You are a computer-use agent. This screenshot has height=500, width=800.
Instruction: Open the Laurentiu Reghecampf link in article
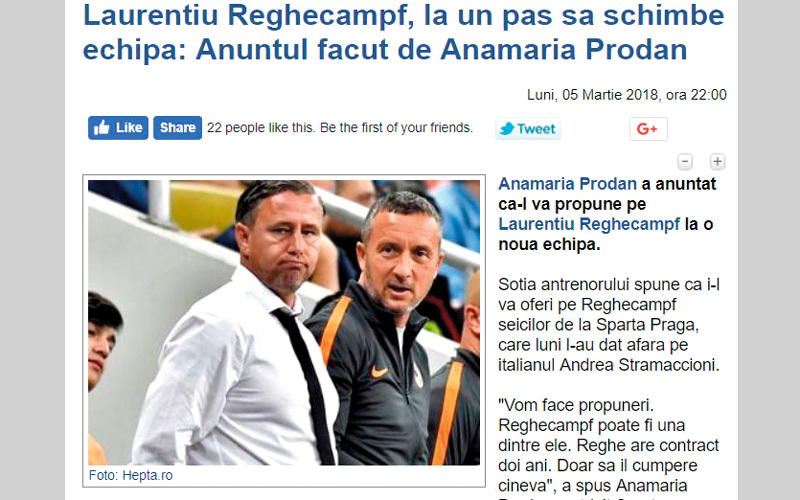click(589, 224)
